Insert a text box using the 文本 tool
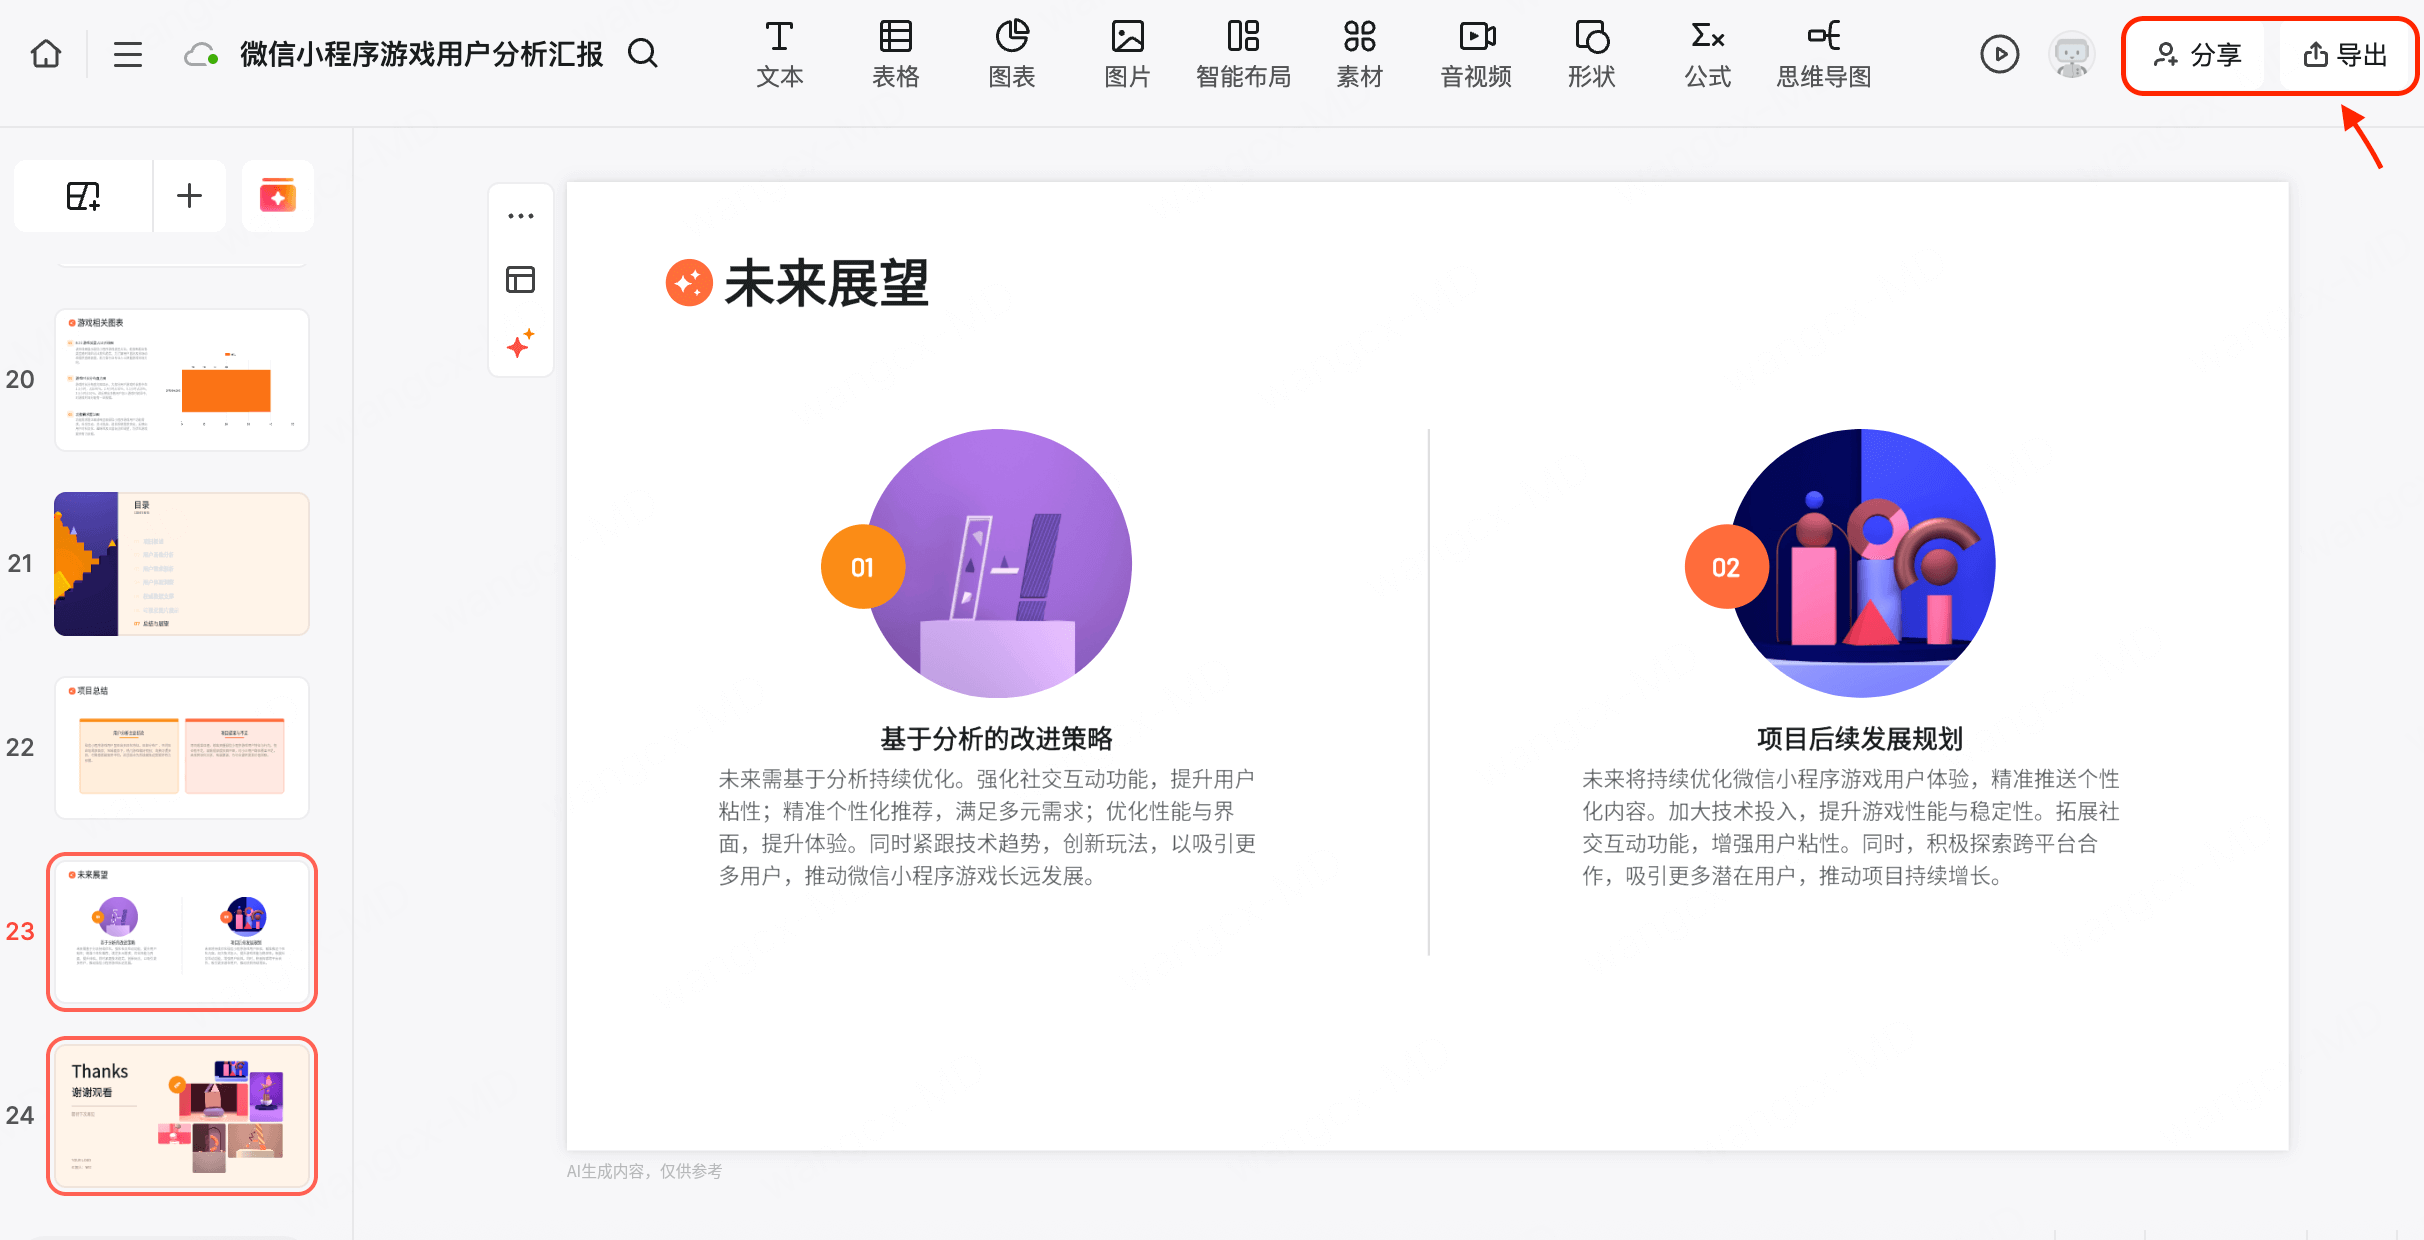The image size is (2424, 1240). click(x=779, y=54)
